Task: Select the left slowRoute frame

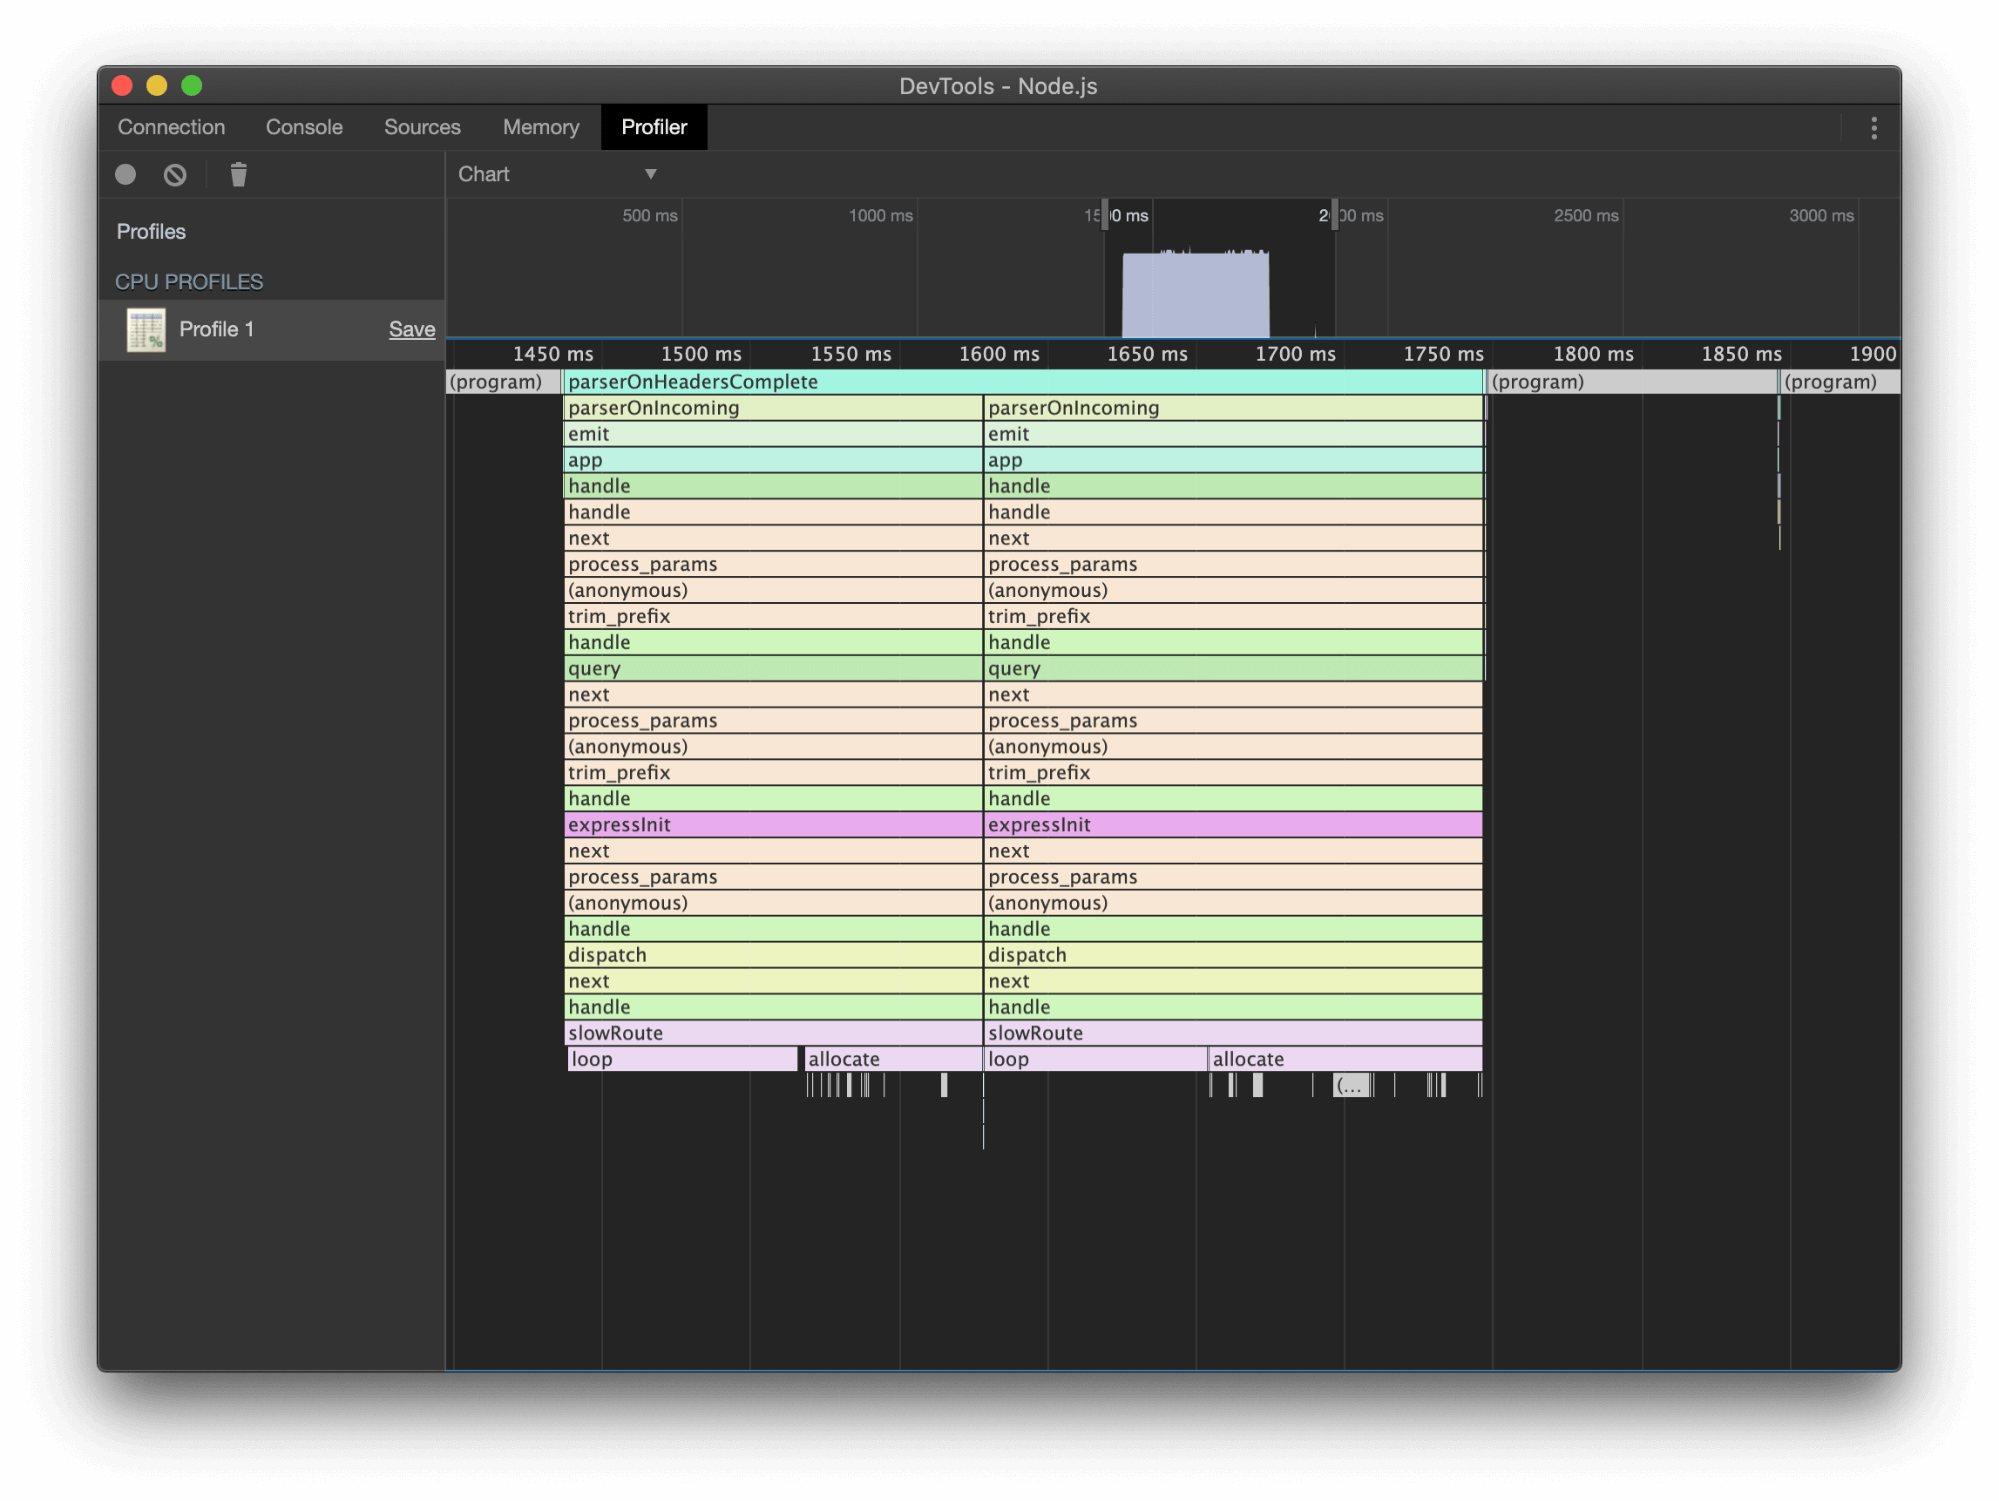Action: (773, 1033)
